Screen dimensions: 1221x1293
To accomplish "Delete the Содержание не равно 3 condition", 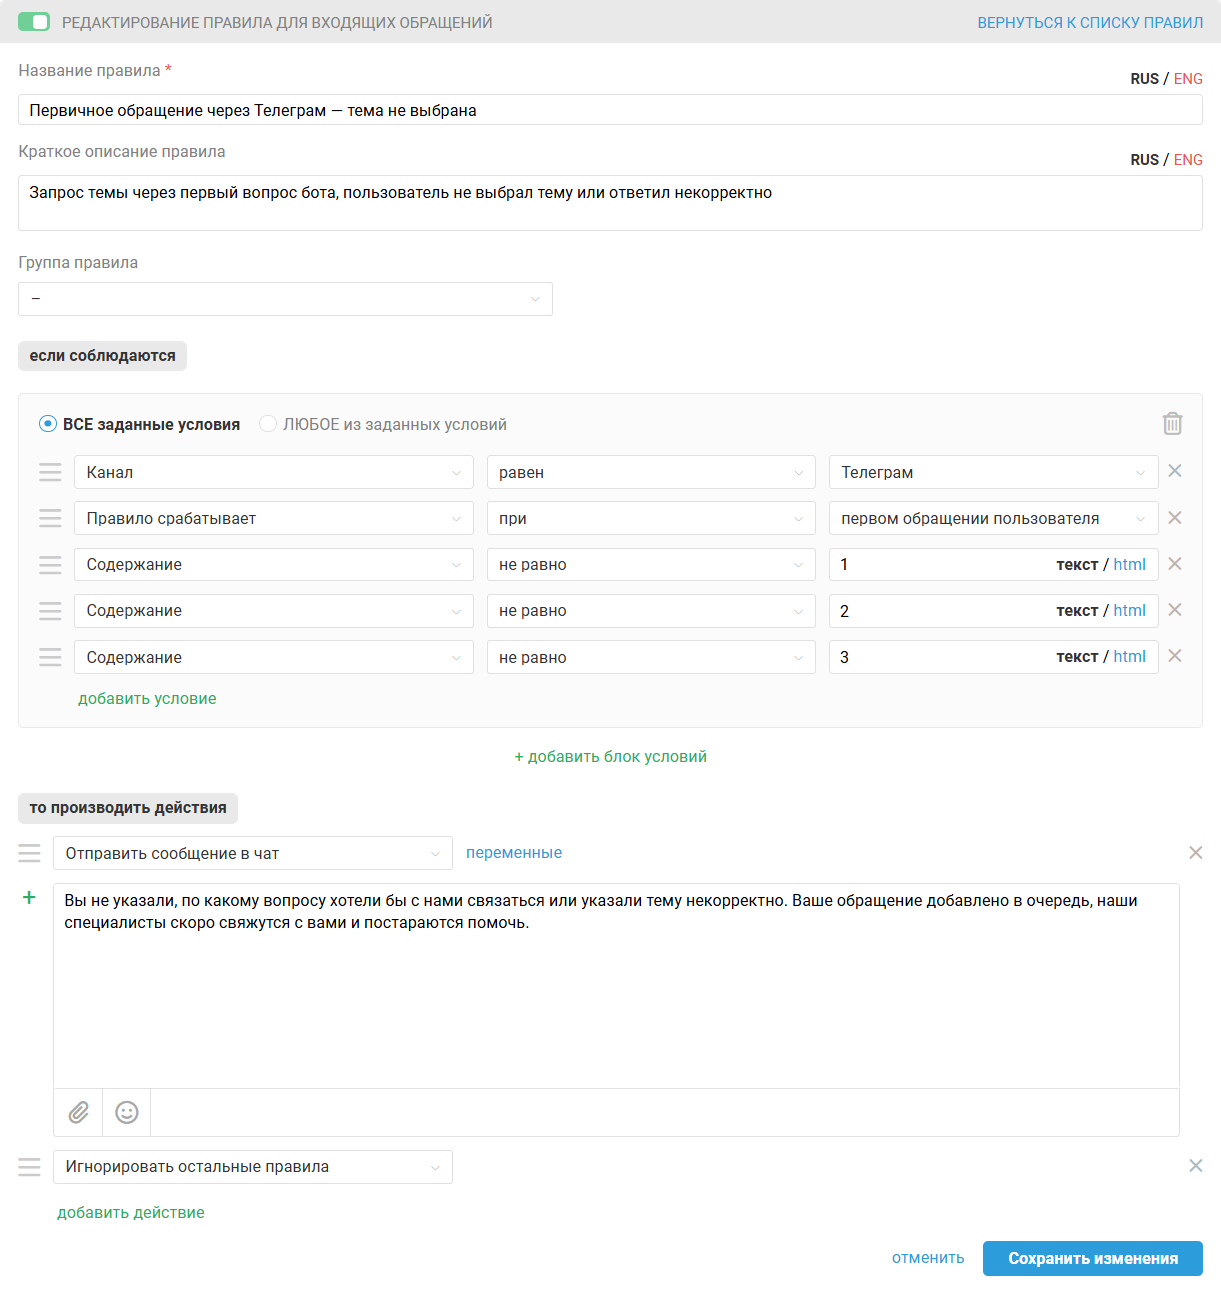I will [1175, 656].
